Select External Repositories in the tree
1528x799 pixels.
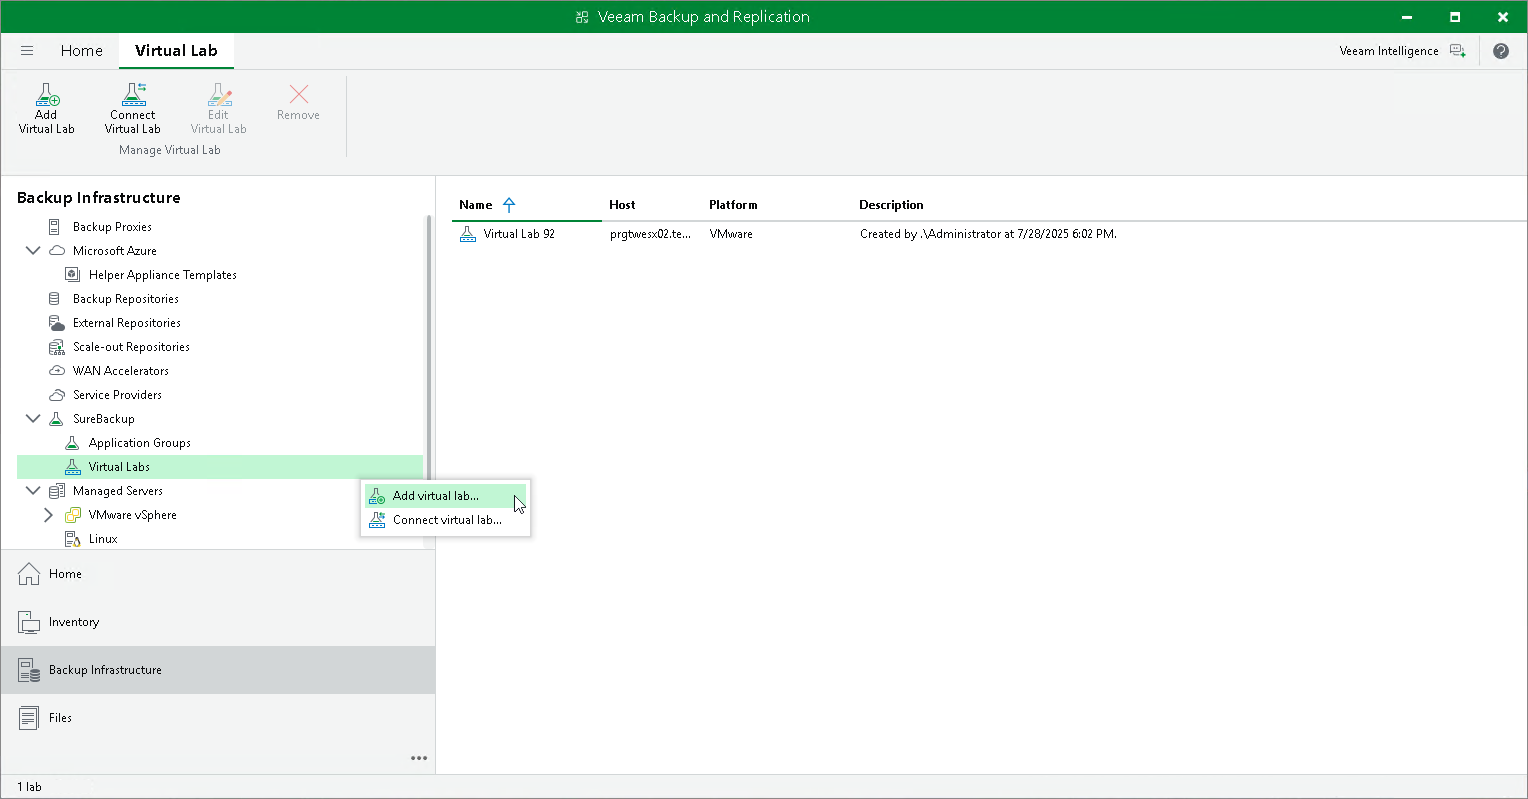point(127,323)
